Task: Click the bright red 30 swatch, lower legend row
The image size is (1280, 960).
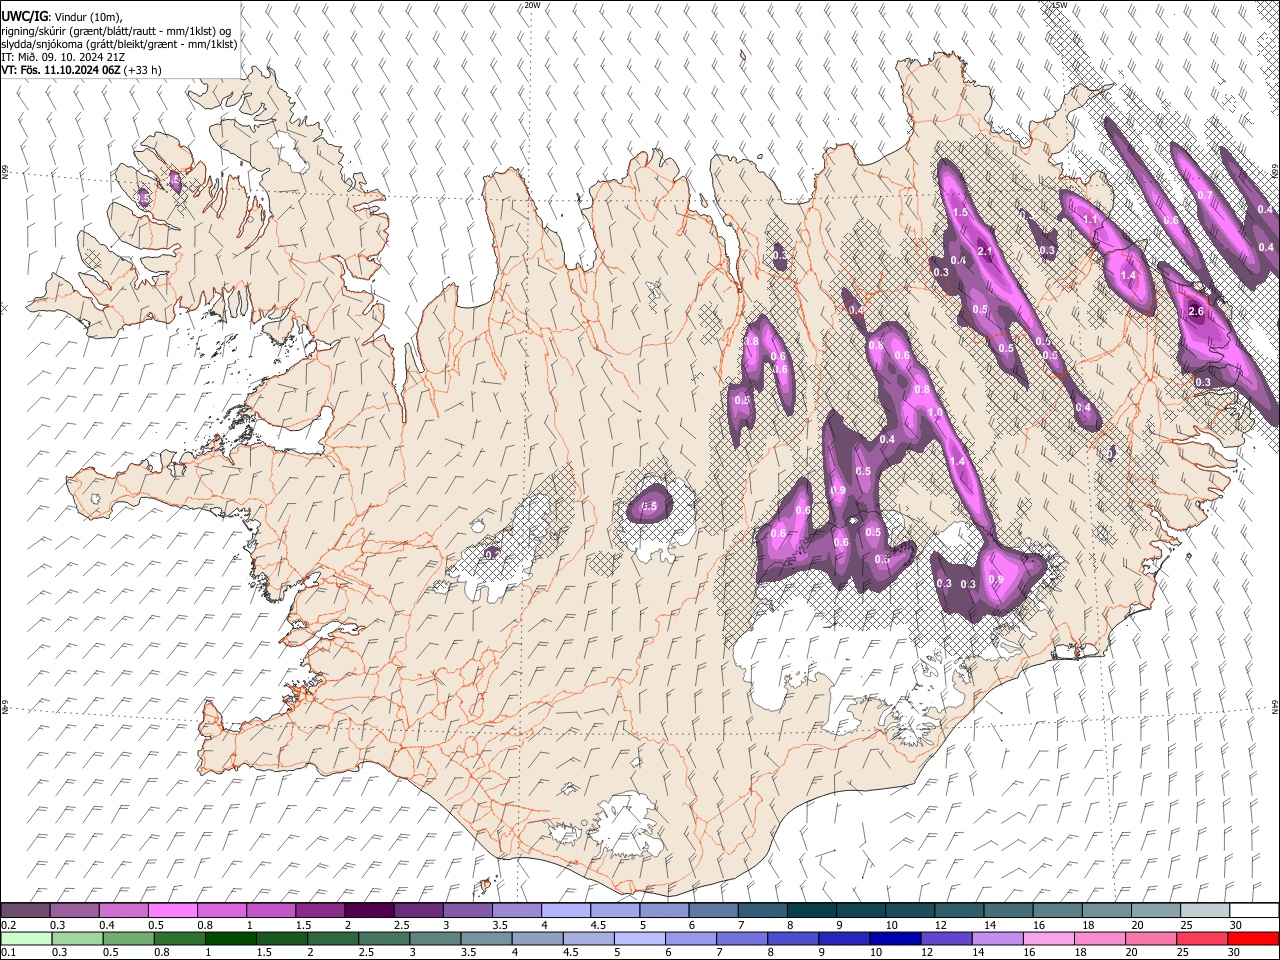Action: coord(1252,938)
